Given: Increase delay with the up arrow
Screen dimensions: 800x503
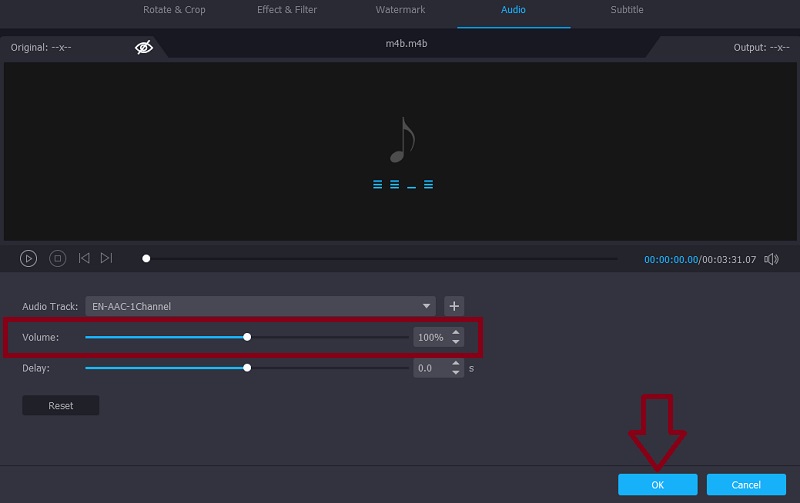Looking at the screenshot, I should pyautogui.click(x=456, y=363).
